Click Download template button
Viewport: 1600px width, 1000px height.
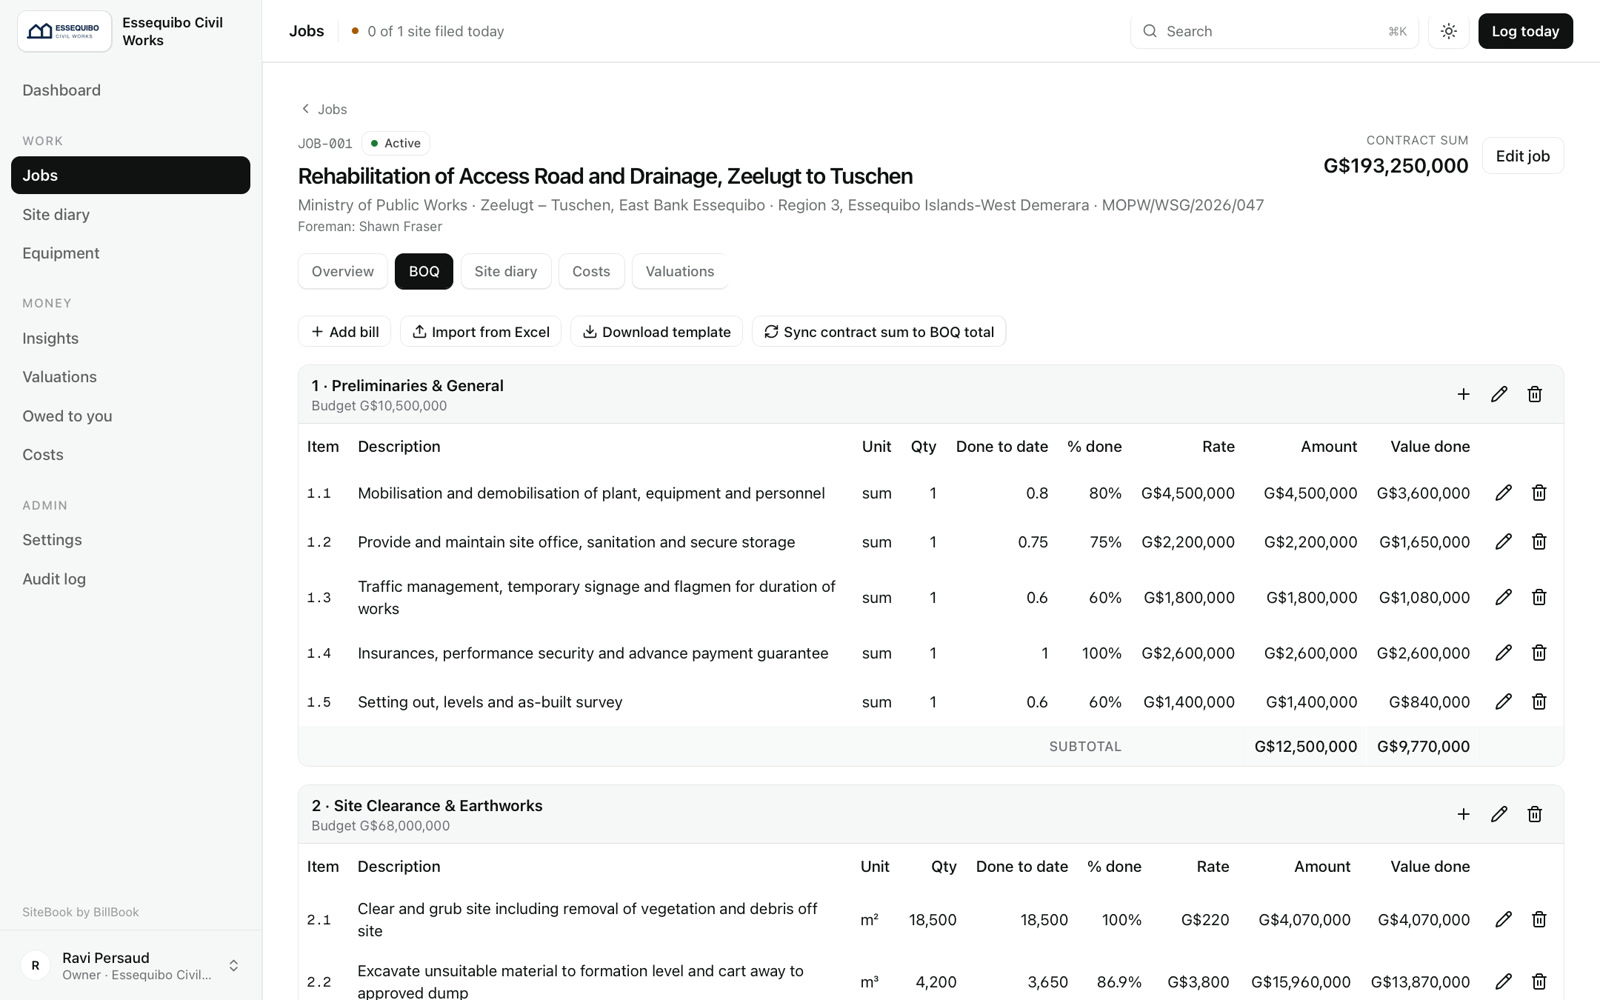657,332
